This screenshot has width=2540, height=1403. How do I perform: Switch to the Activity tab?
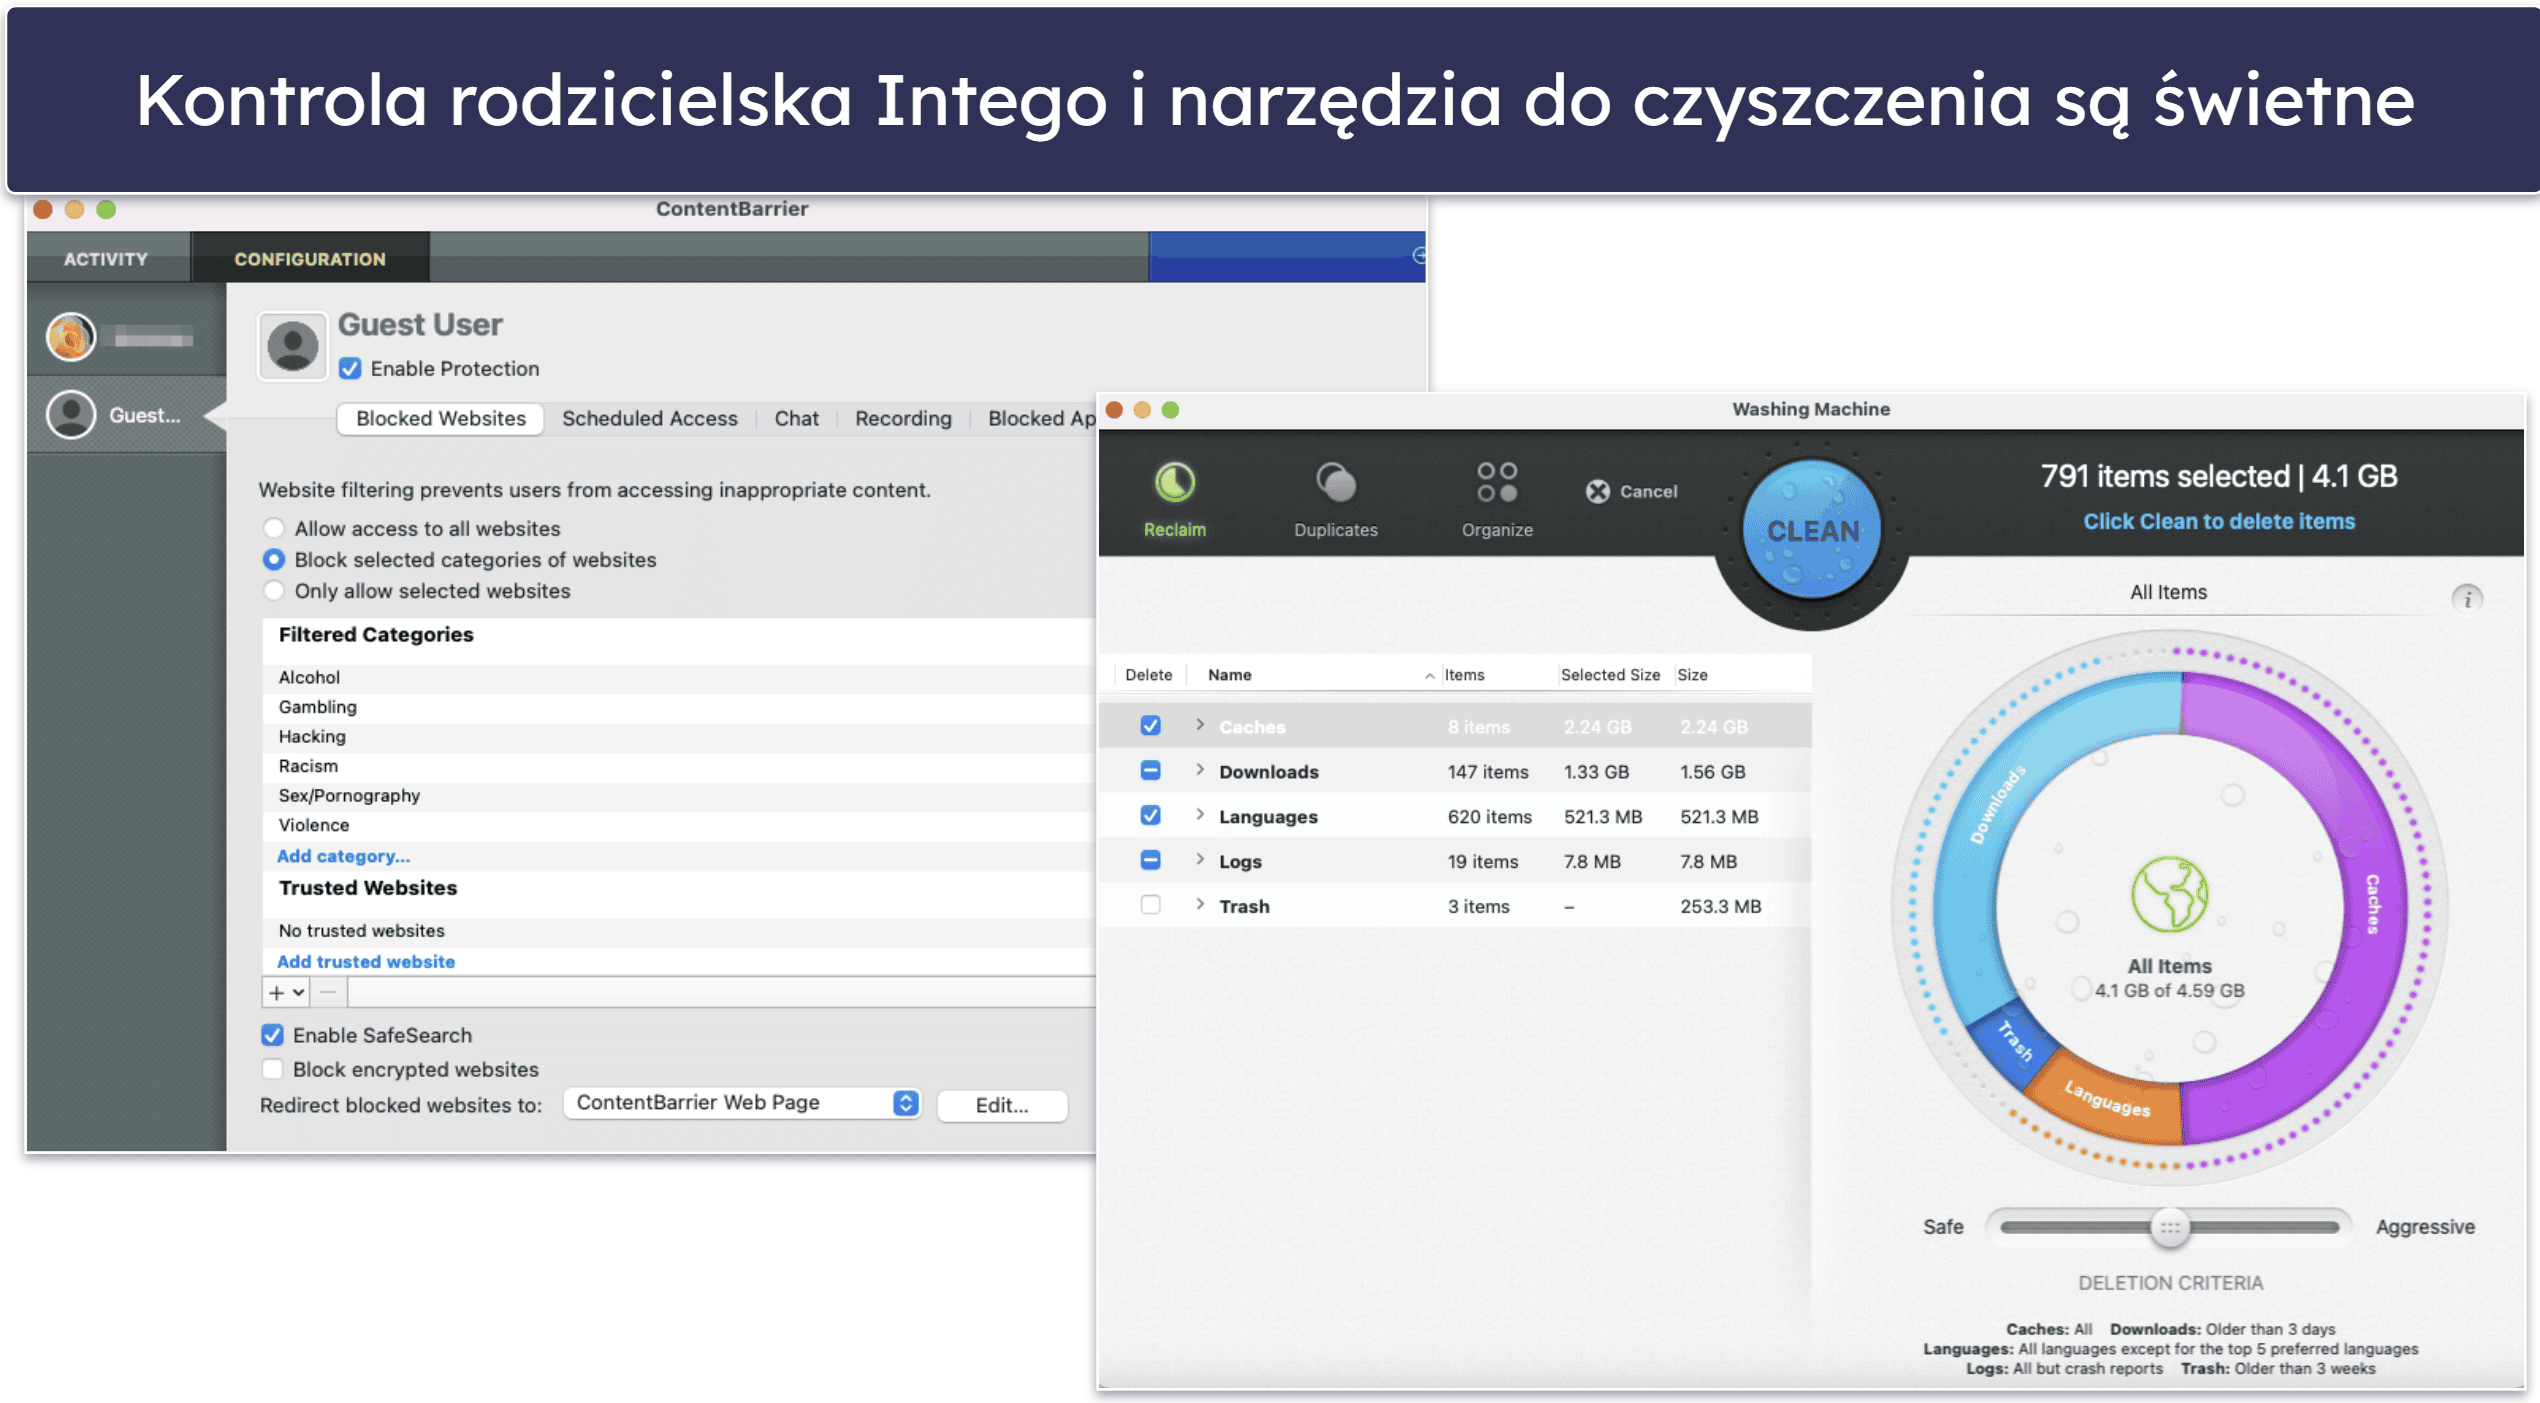[x=106, y=259]
